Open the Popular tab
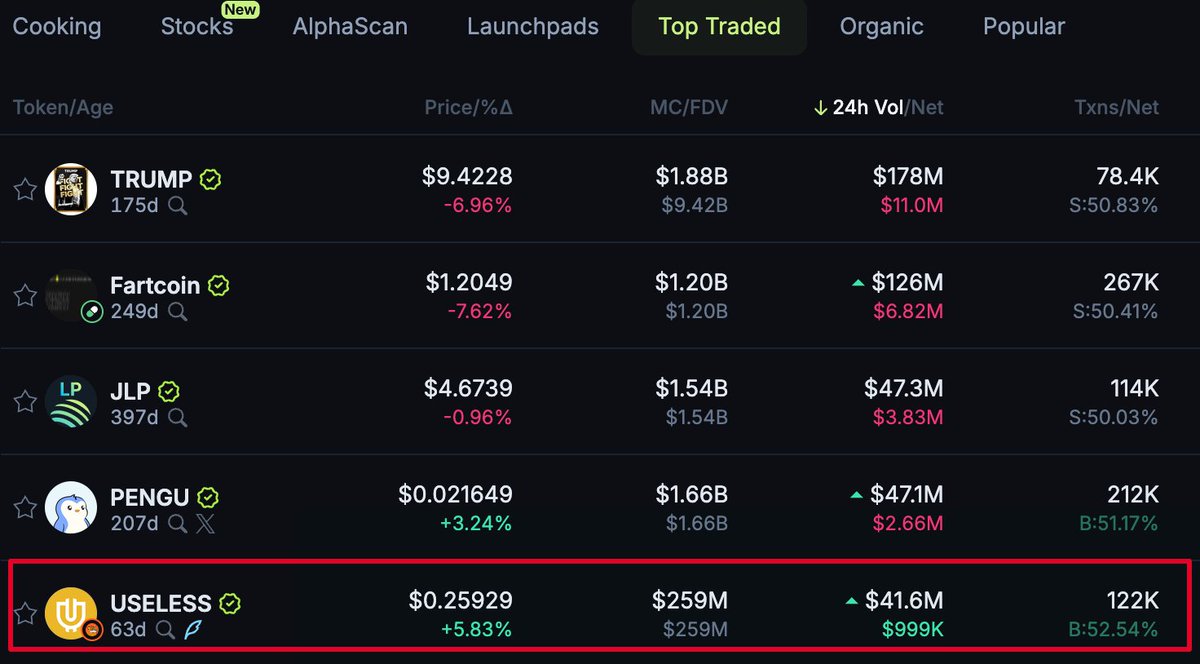Screen dimensions: 1200x664 coord(1024,26)
